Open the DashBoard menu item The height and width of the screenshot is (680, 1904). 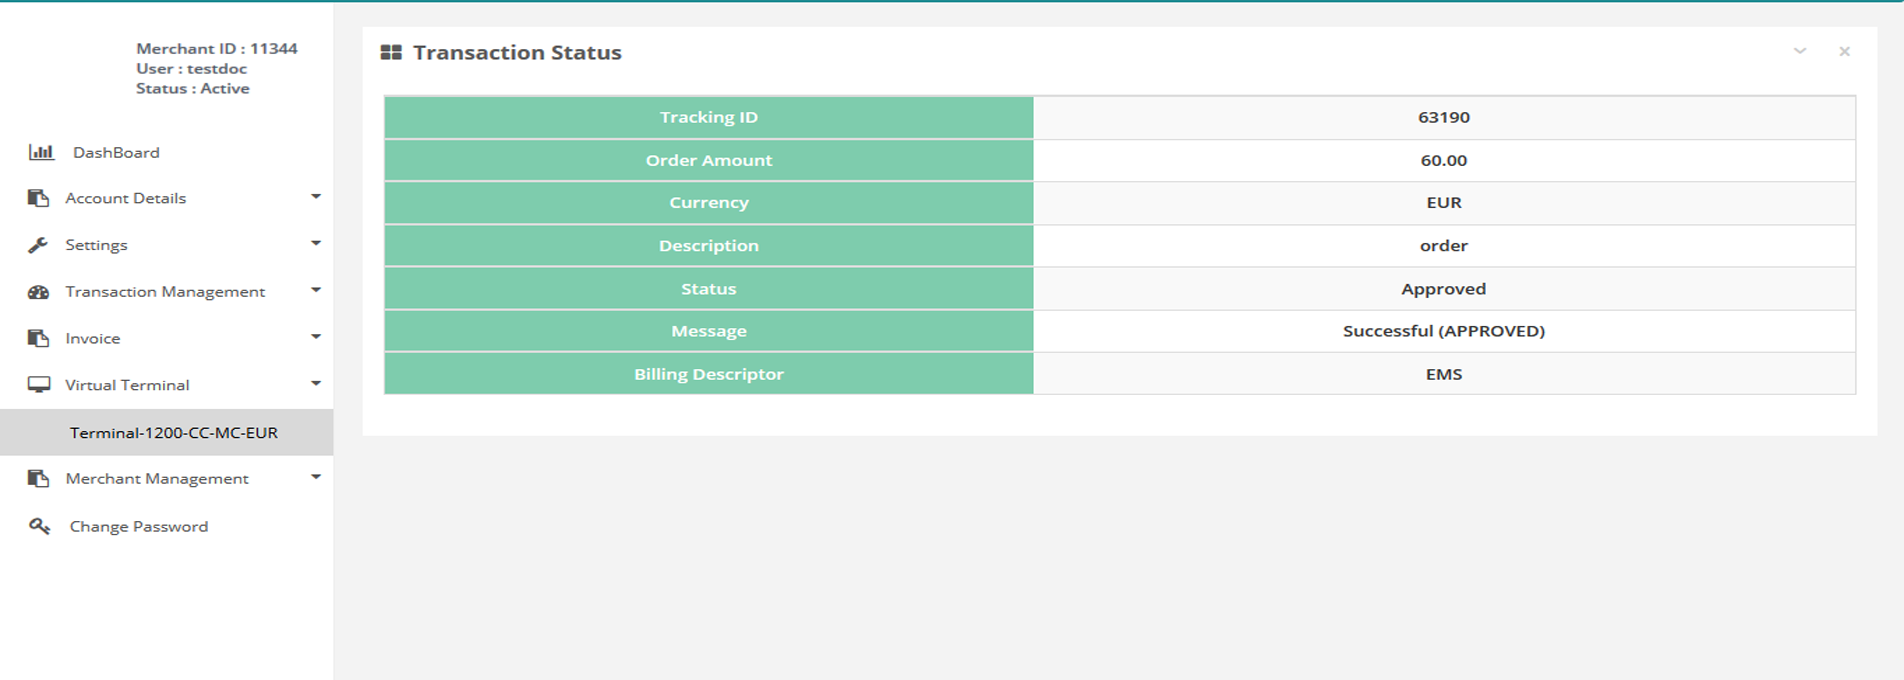[116, 152]
